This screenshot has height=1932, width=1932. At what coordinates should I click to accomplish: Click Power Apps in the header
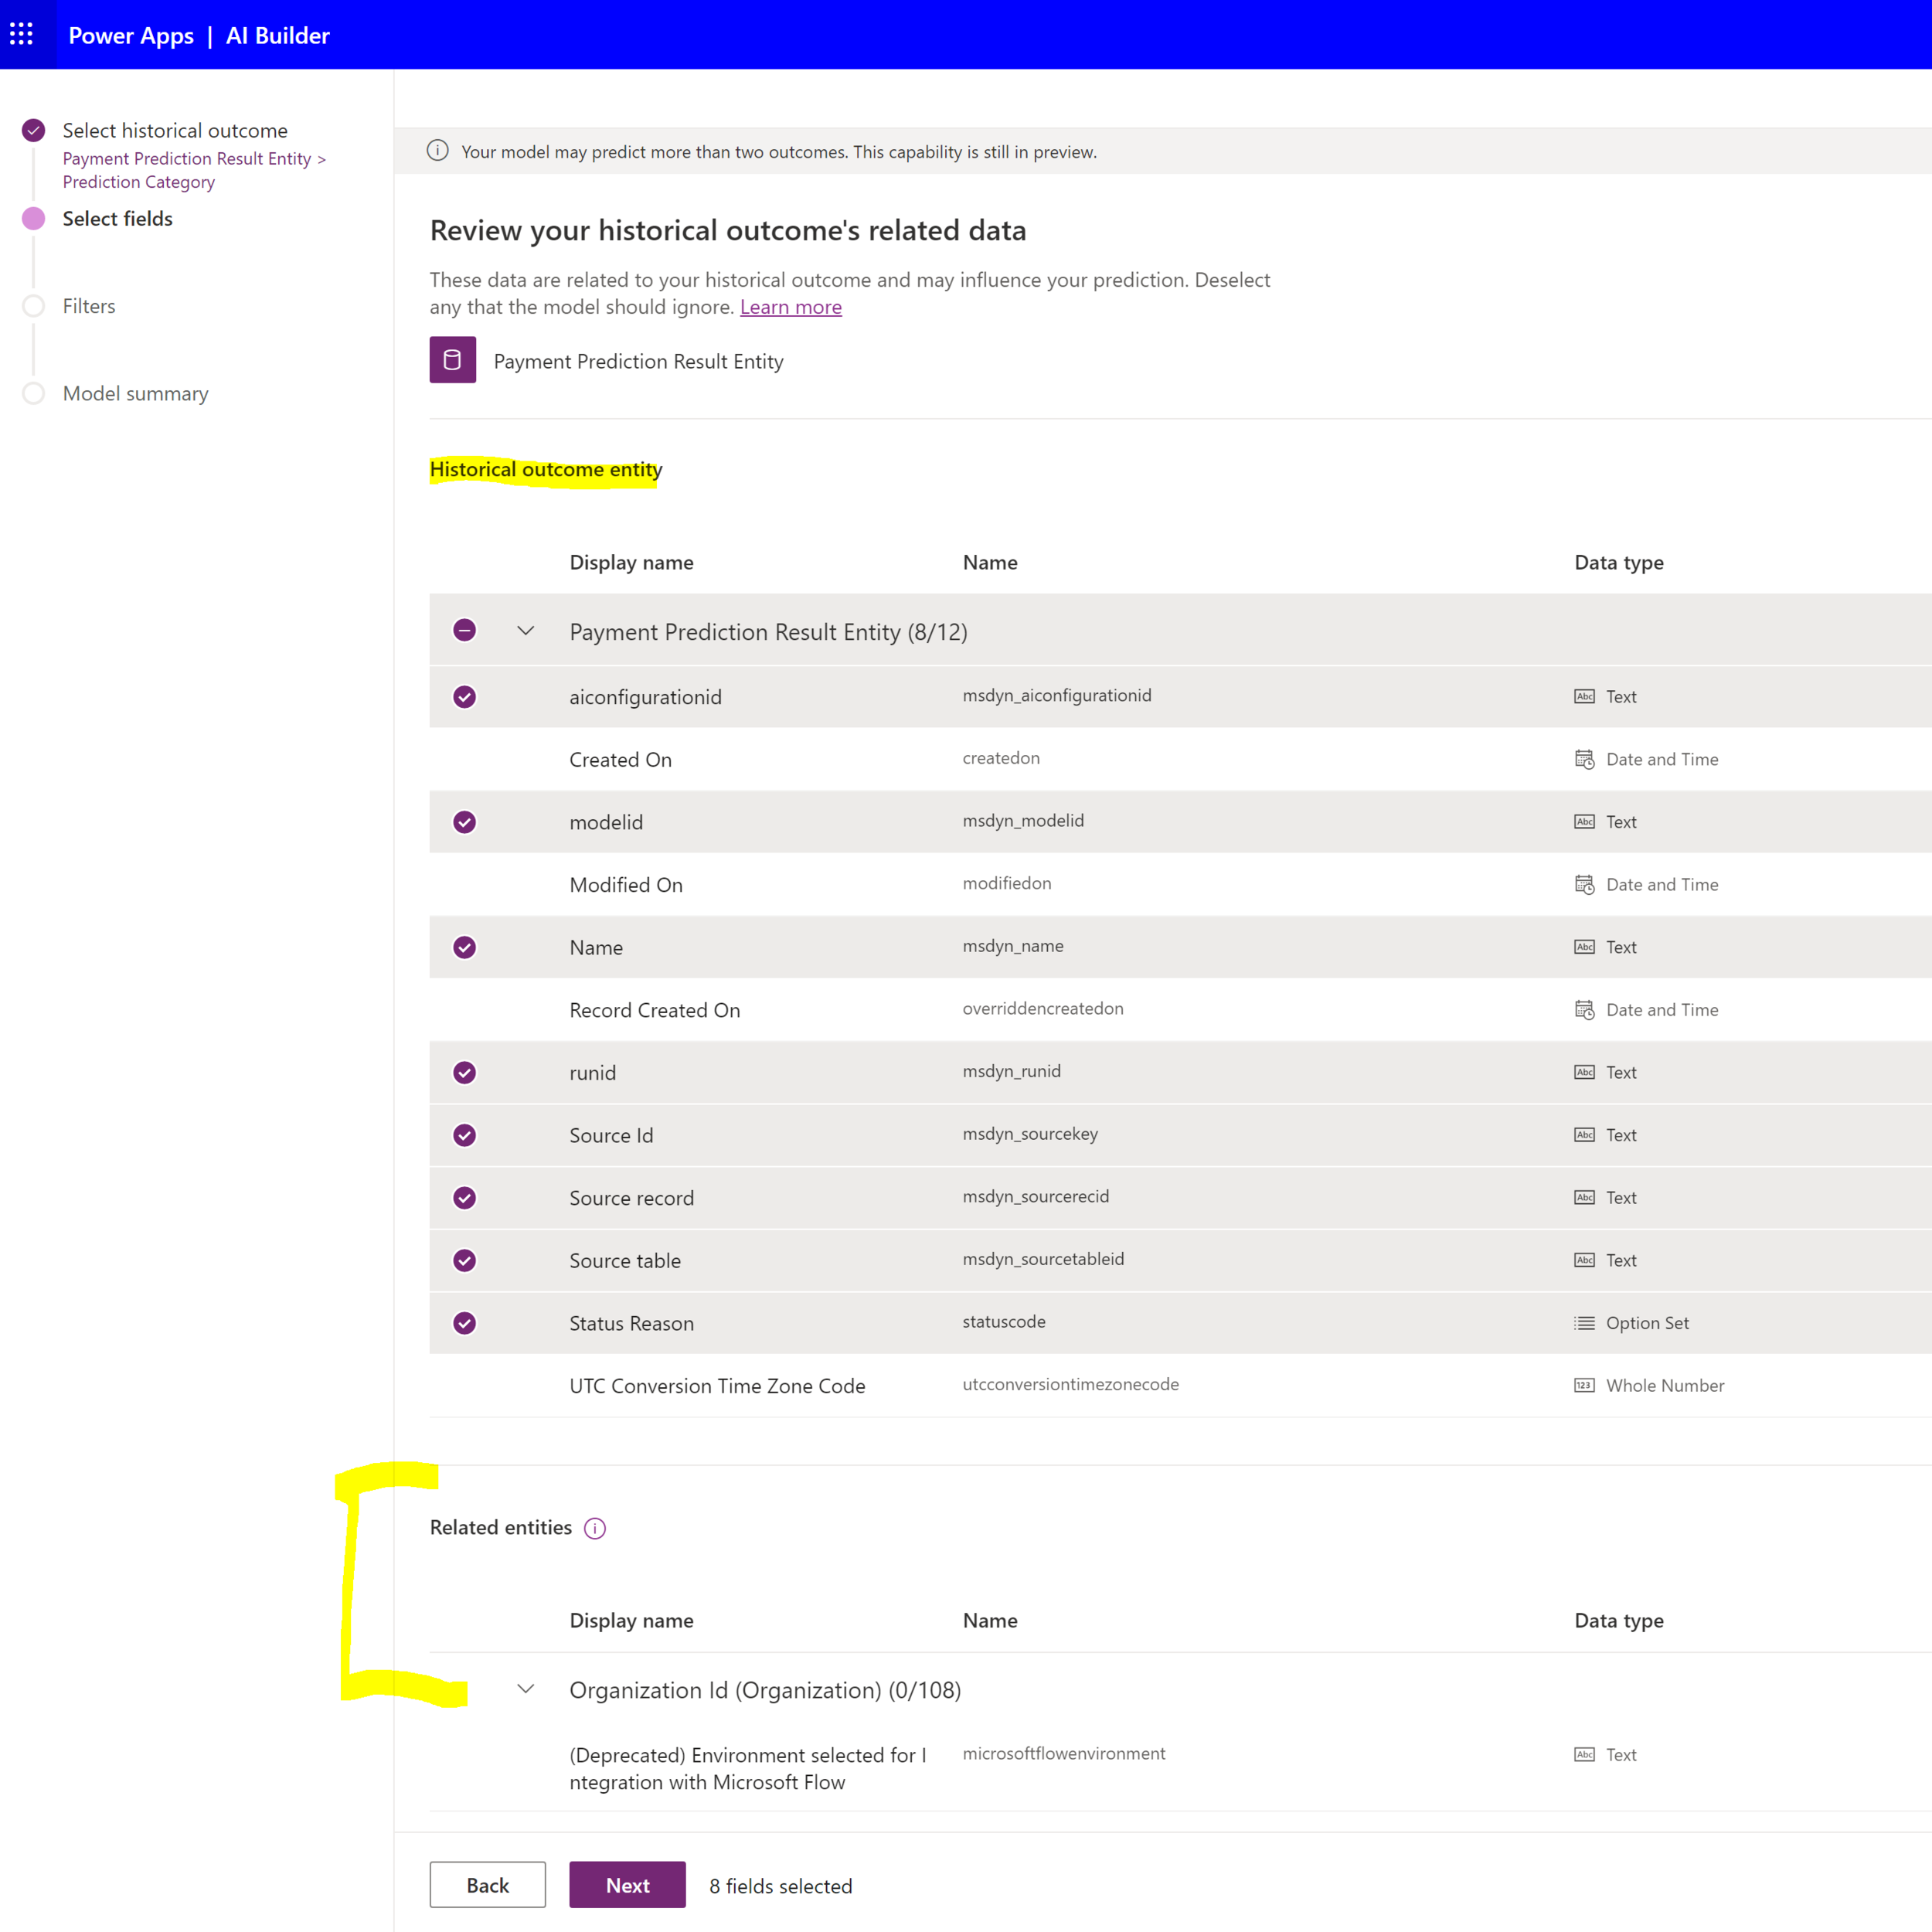pyautogui.click(x=131, y=35)
